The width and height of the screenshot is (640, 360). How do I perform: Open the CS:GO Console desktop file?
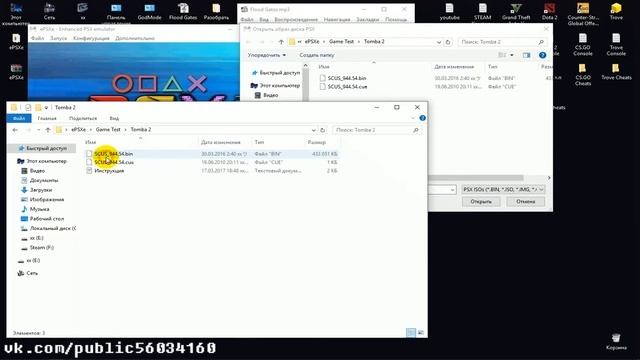583,44
